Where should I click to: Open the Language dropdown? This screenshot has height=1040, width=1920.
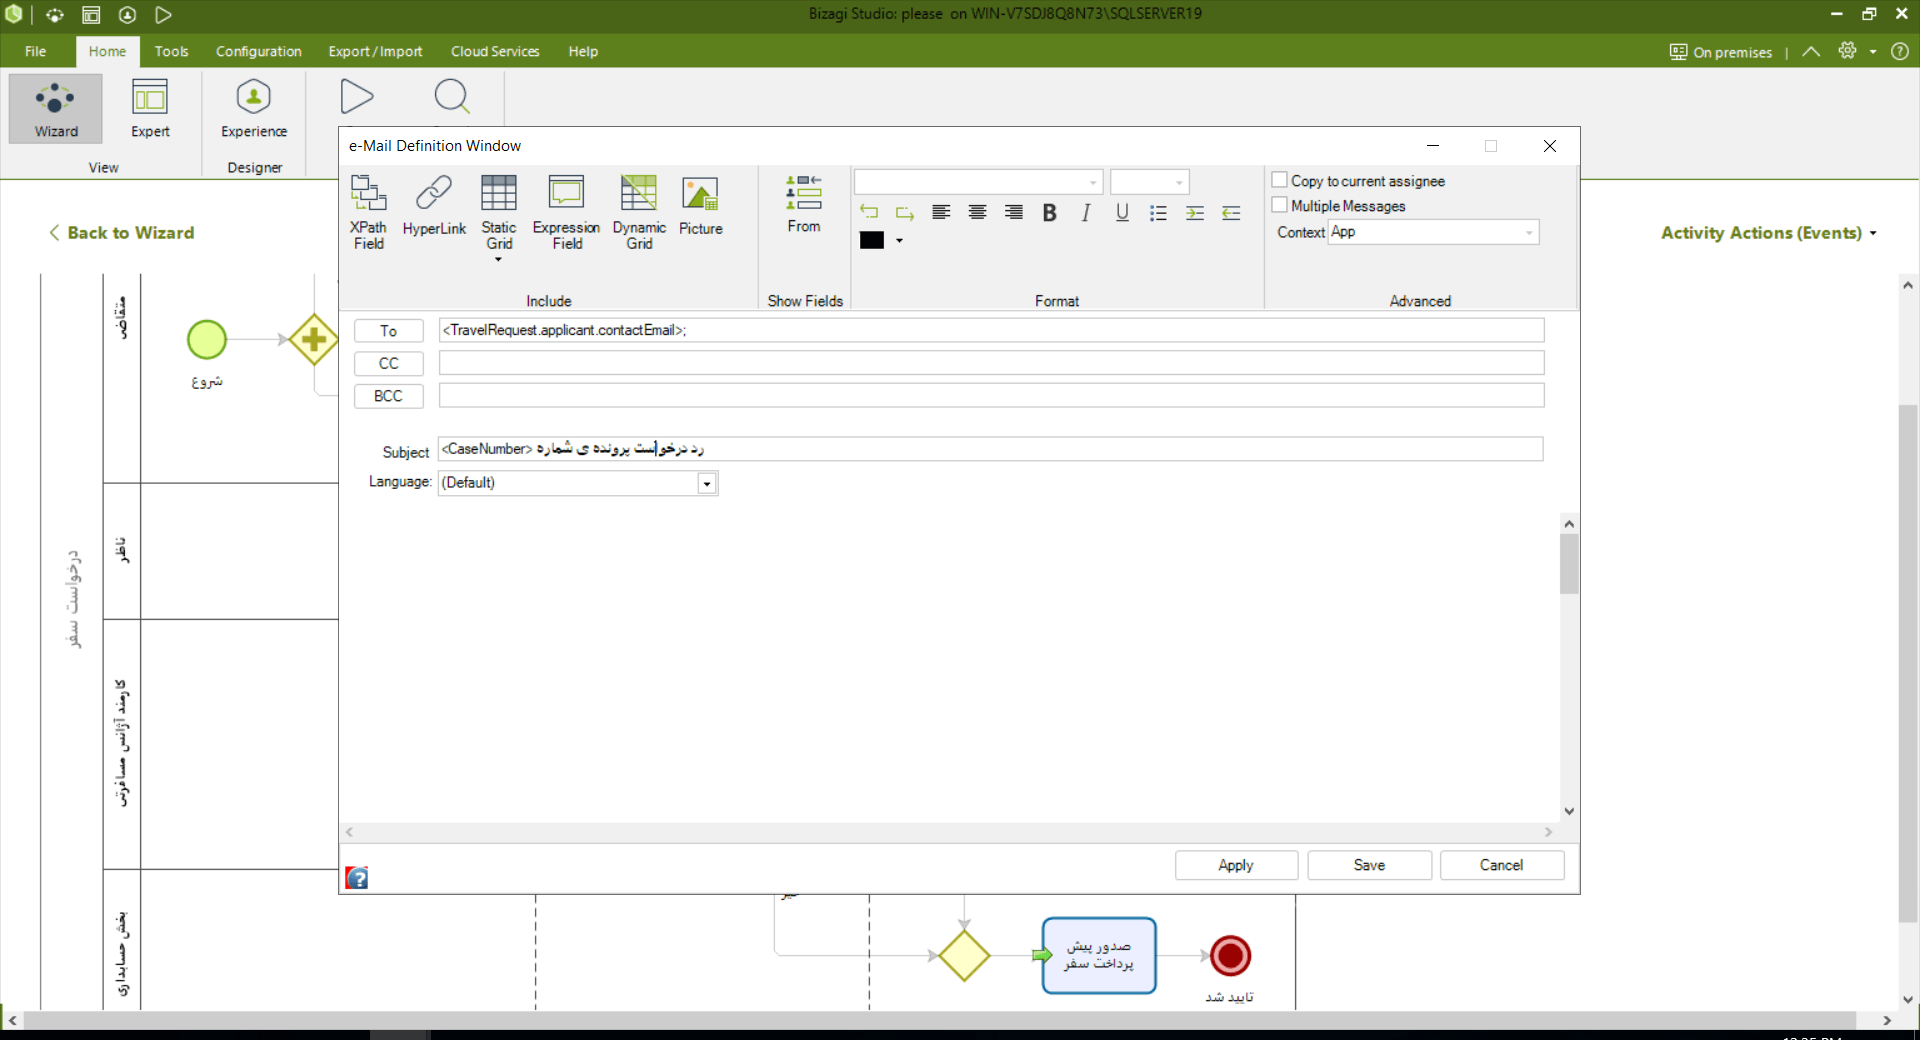707,484
